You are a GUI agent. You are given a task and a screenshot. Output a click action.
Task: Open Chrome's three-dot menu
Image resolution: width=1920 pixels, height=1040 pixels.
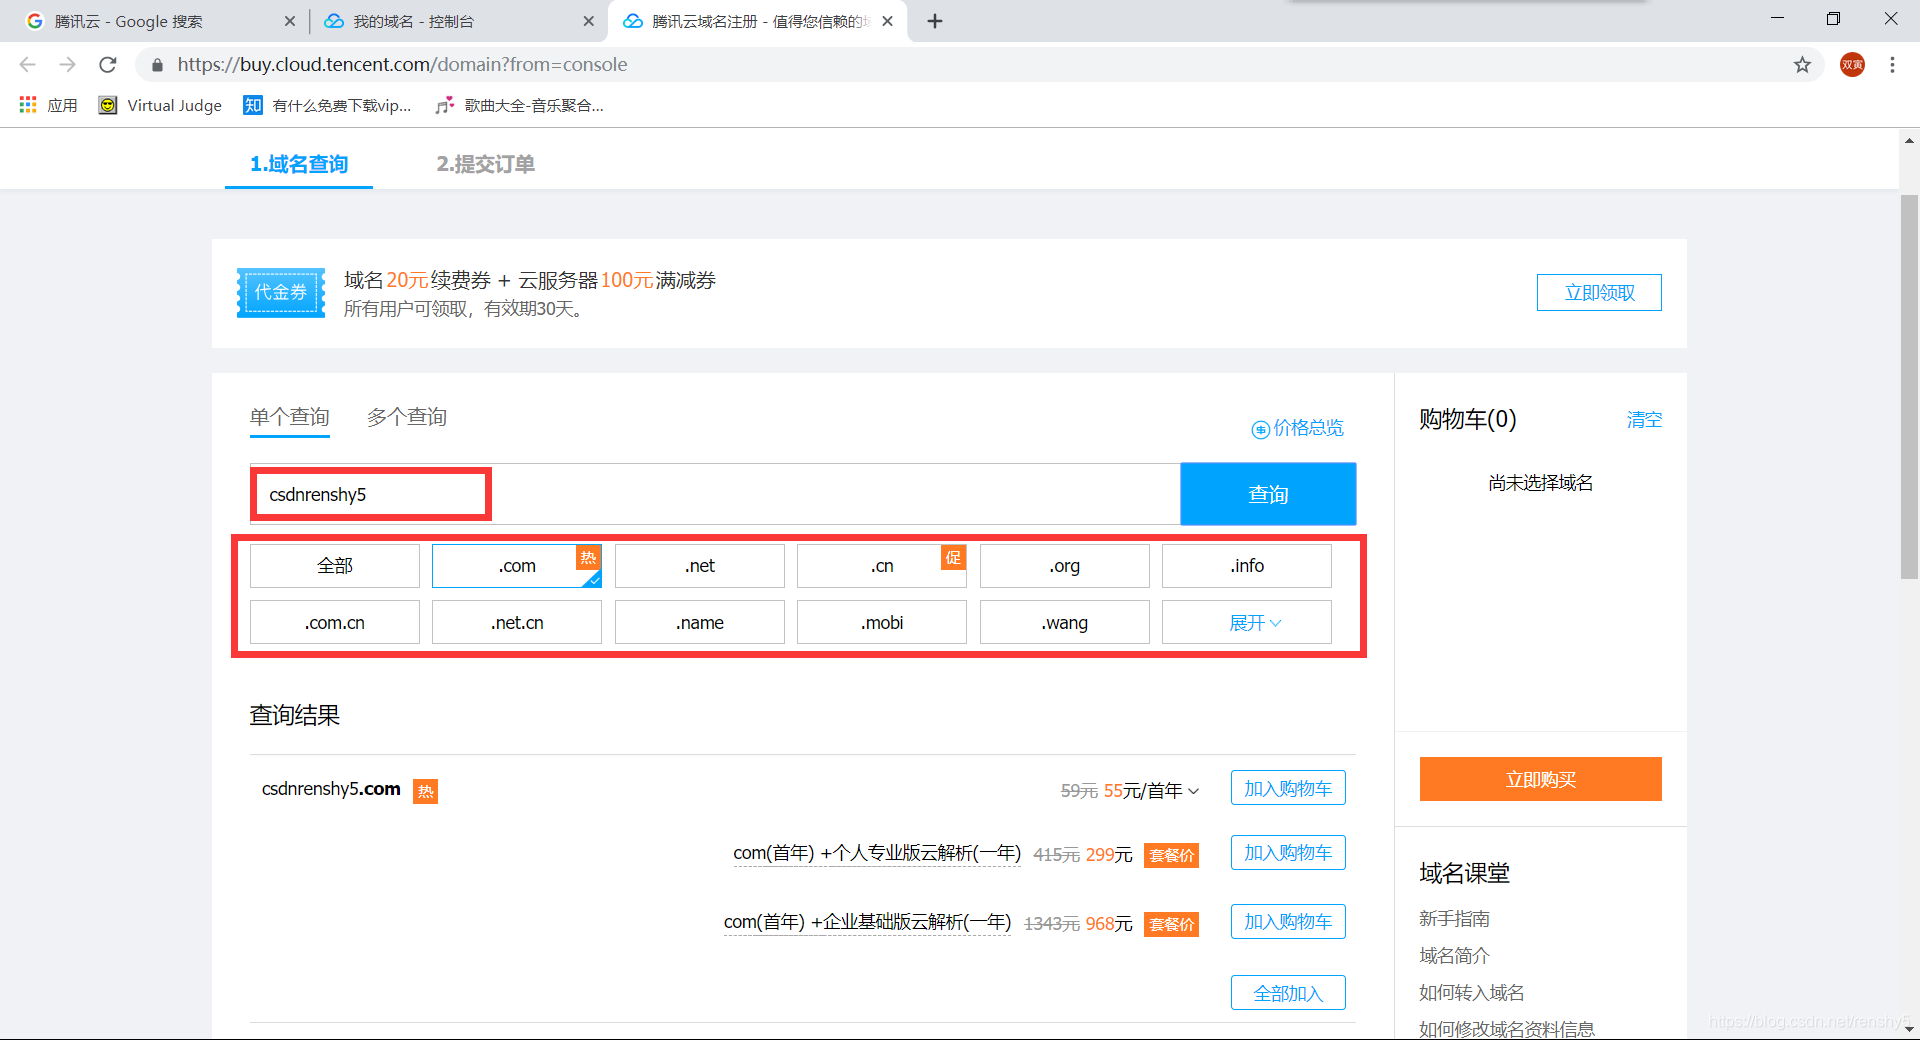pyautogui.click(x=1892, y=65)
